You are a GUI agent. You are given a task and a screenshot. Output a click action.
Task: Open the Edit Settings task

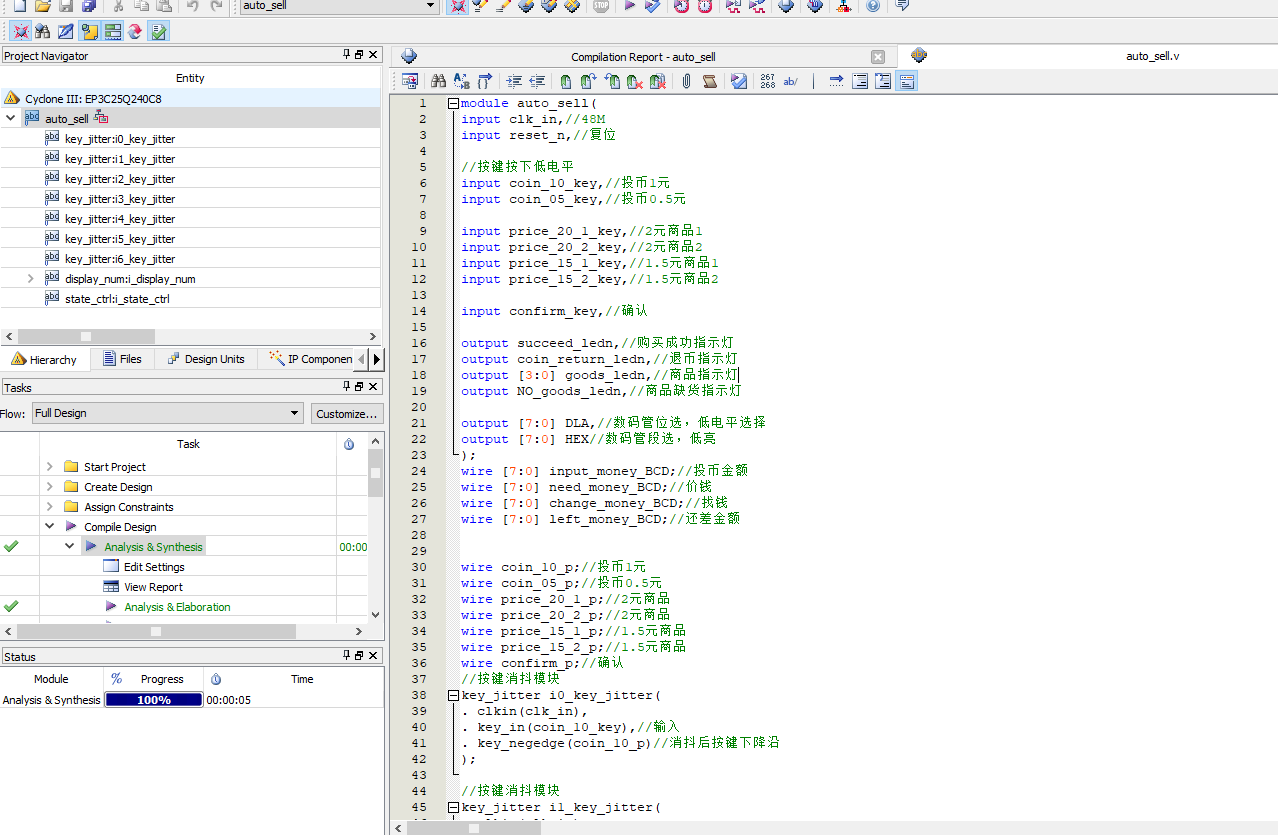[153, 567]
